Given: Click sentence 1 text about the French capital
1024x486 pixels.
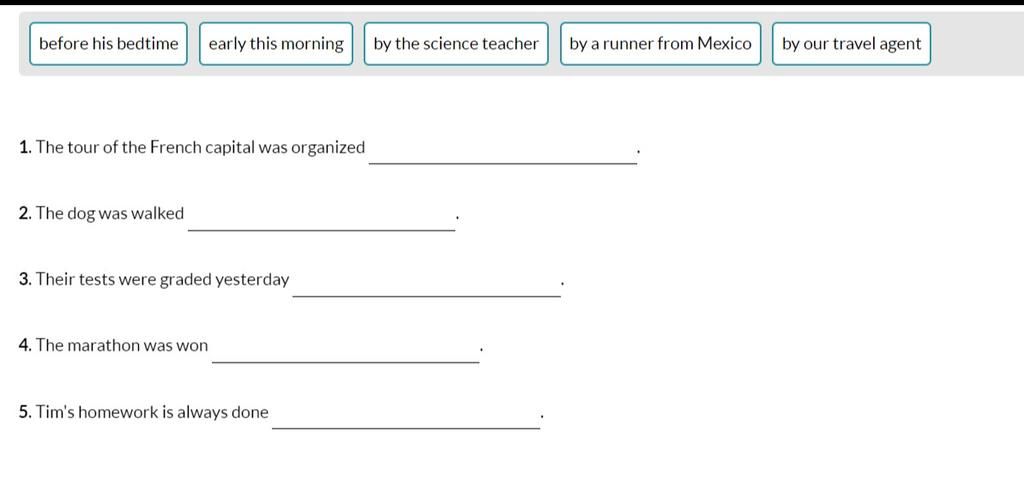Looking at the screenshot, I should pyautogui.click(x=200, y=148).
